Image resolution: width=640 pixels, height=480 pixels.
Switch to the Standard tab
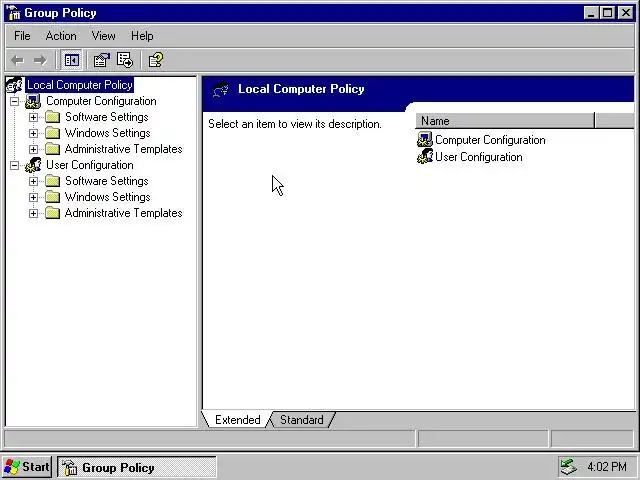point(302,420)
